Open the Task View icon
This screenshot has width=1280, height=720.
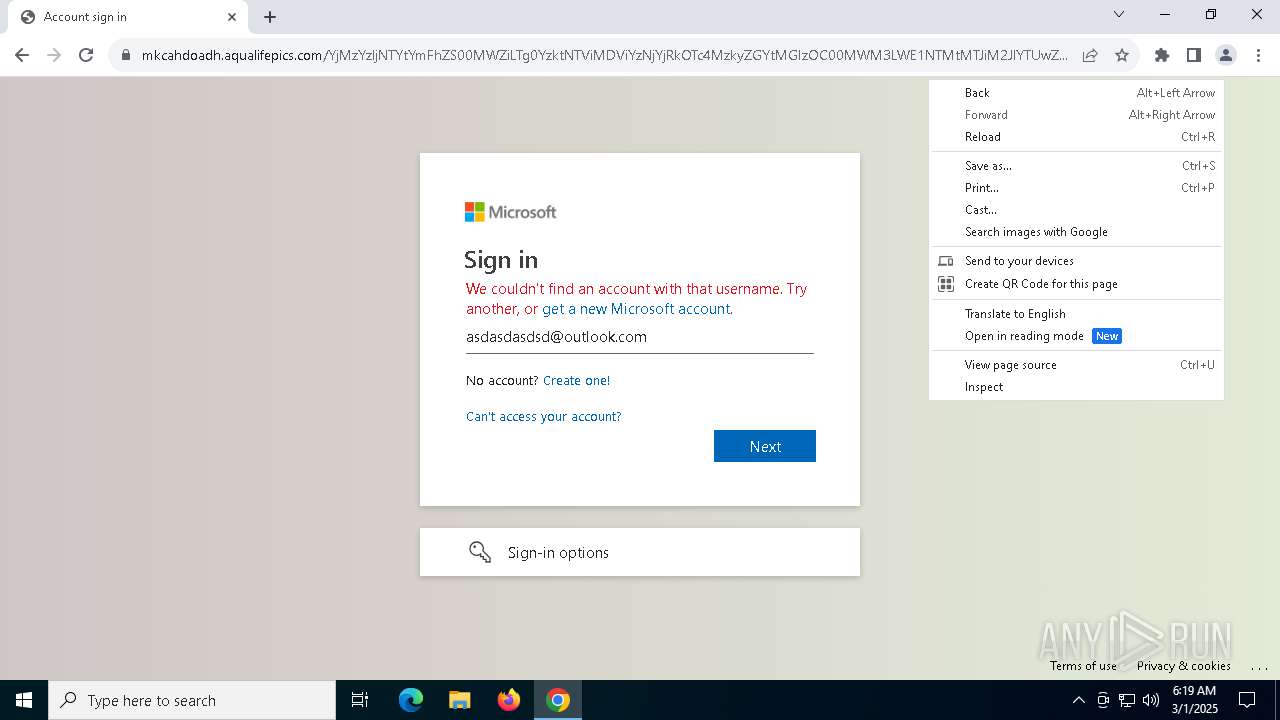[x=360, y=700]
